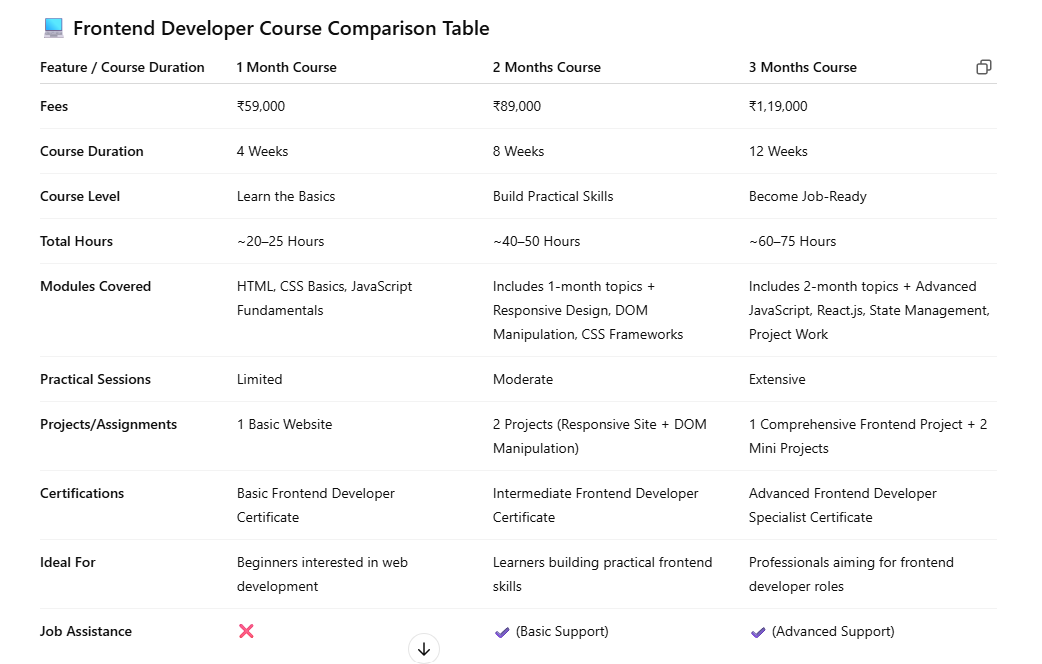
Task: Select the Extensive practical sessions cell
Action: coord(777,379)
